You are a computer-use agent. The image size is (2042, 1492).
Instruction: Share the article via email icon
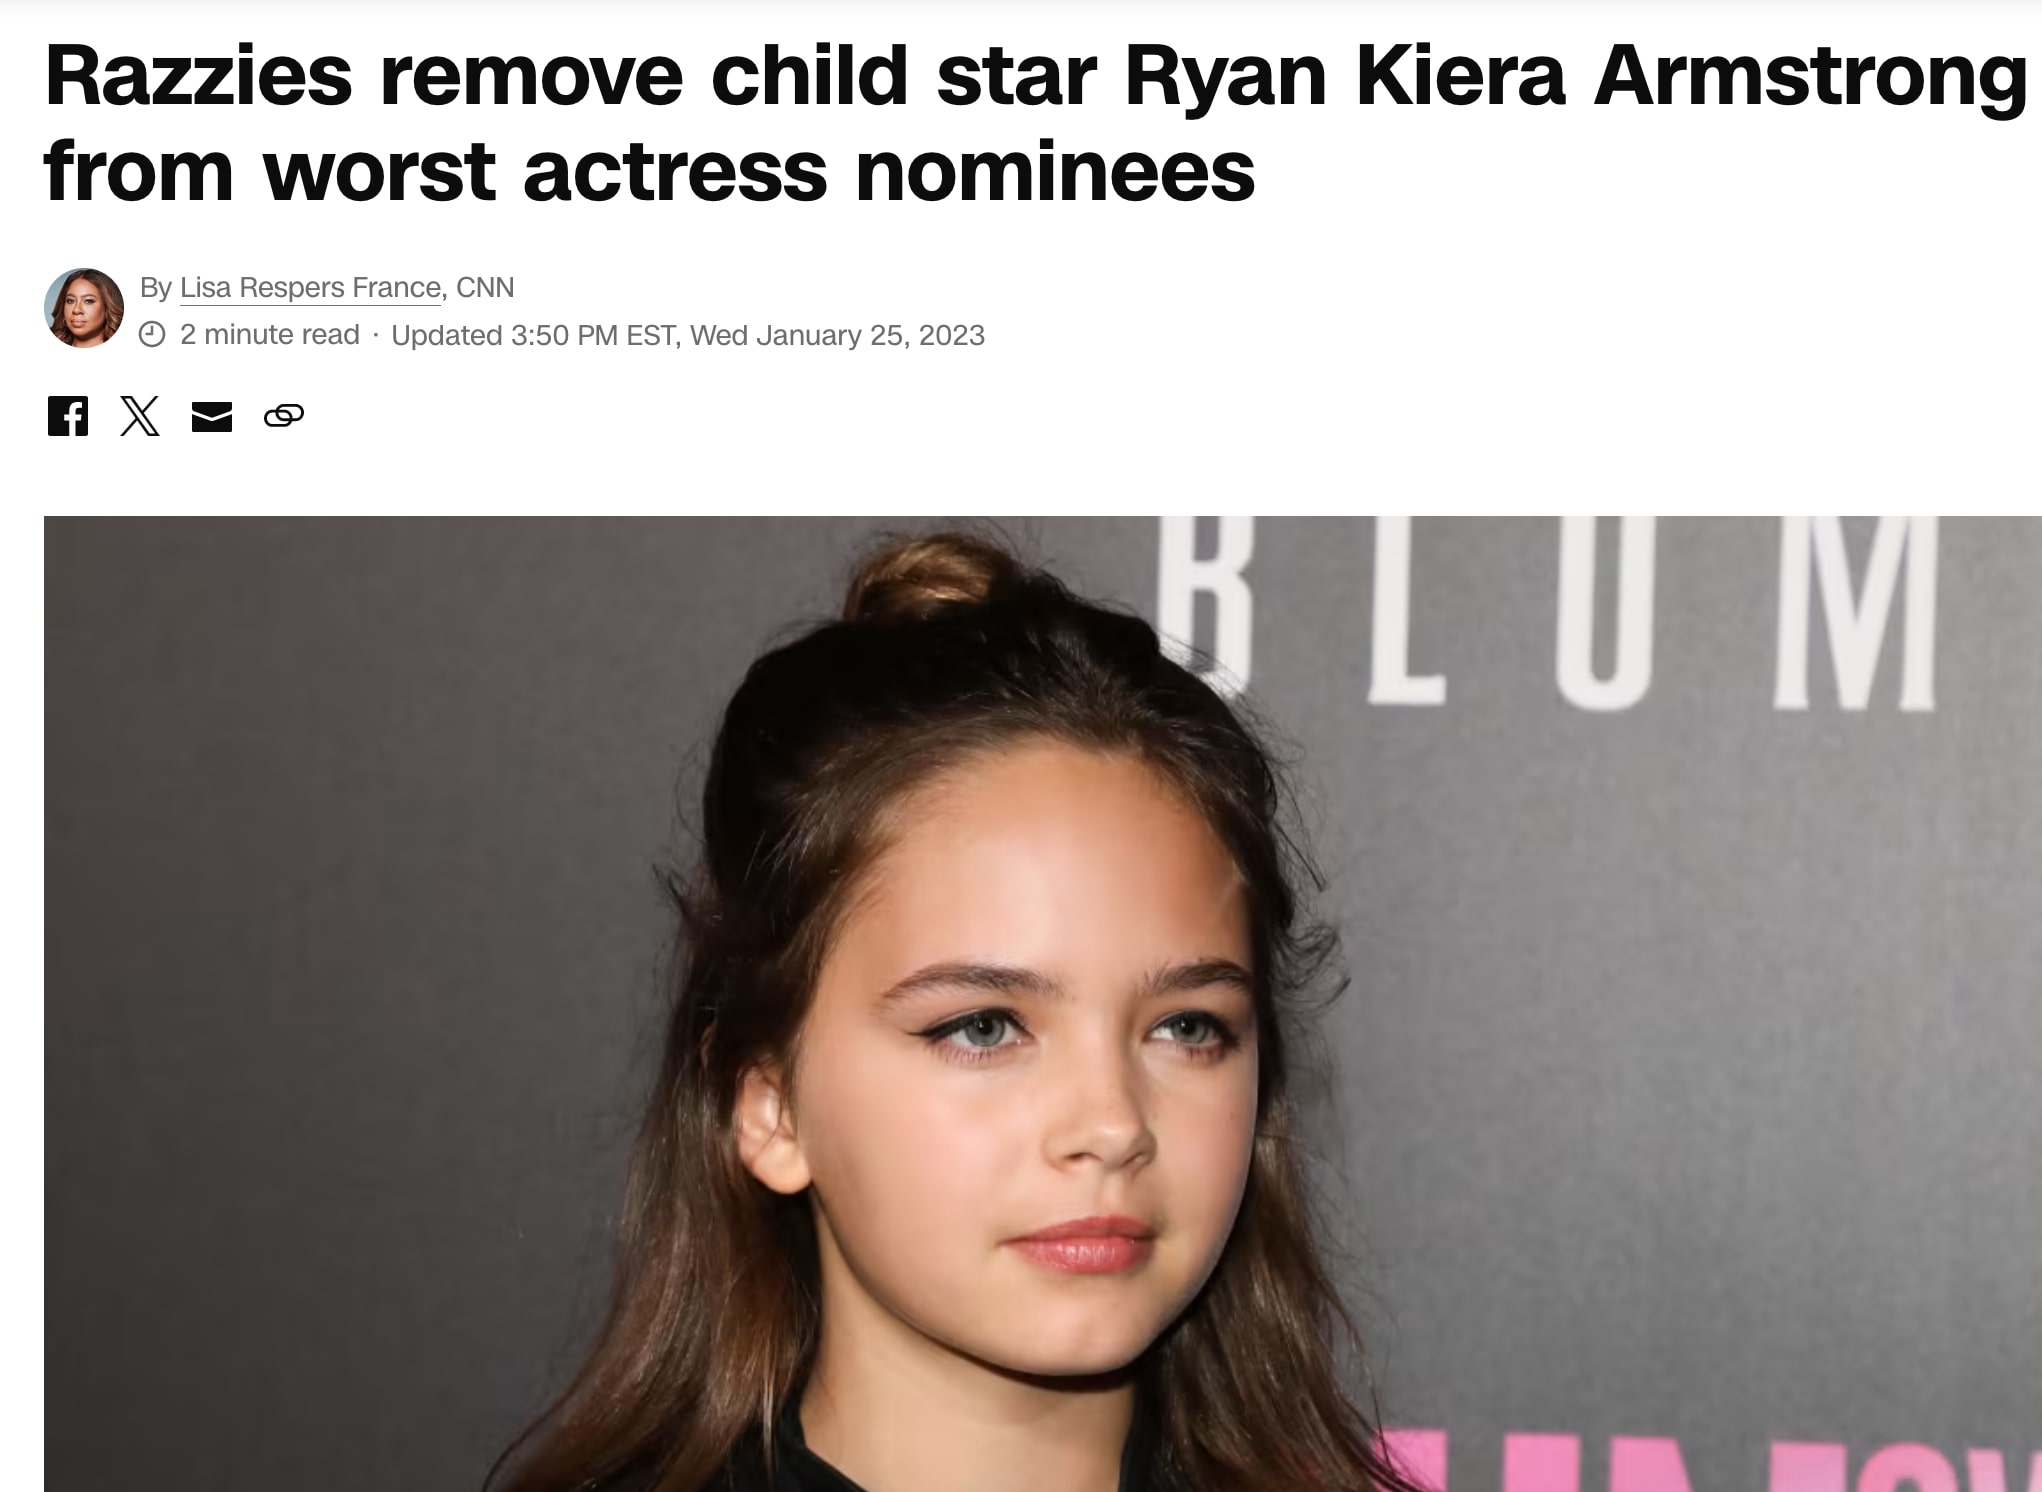coord(212,417)
